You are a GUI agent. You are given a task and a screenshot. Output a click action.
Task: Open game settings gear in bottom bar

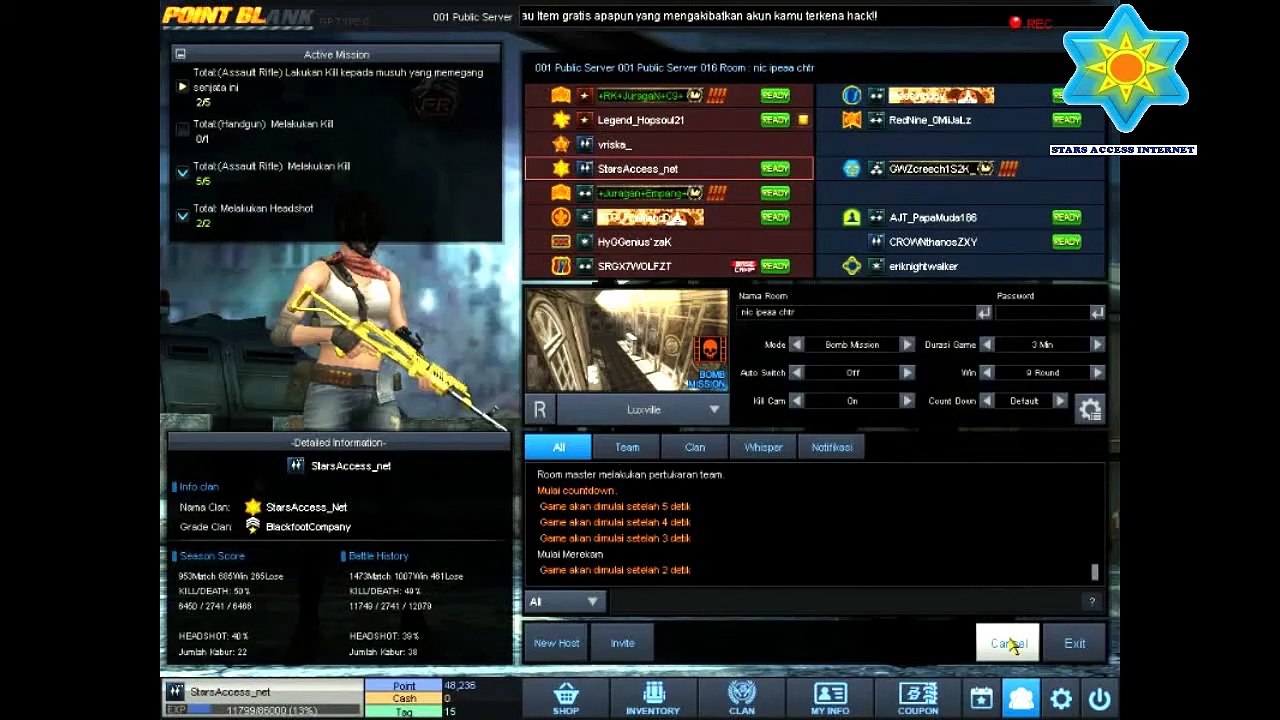click(1061, 698)
